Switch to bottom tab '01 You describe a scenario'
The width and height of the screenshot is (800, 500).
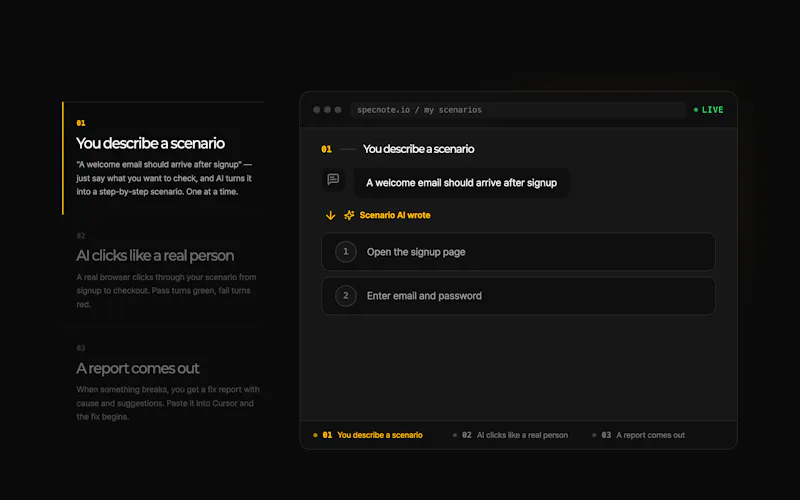pyautogui.click(x=368, y=435)
